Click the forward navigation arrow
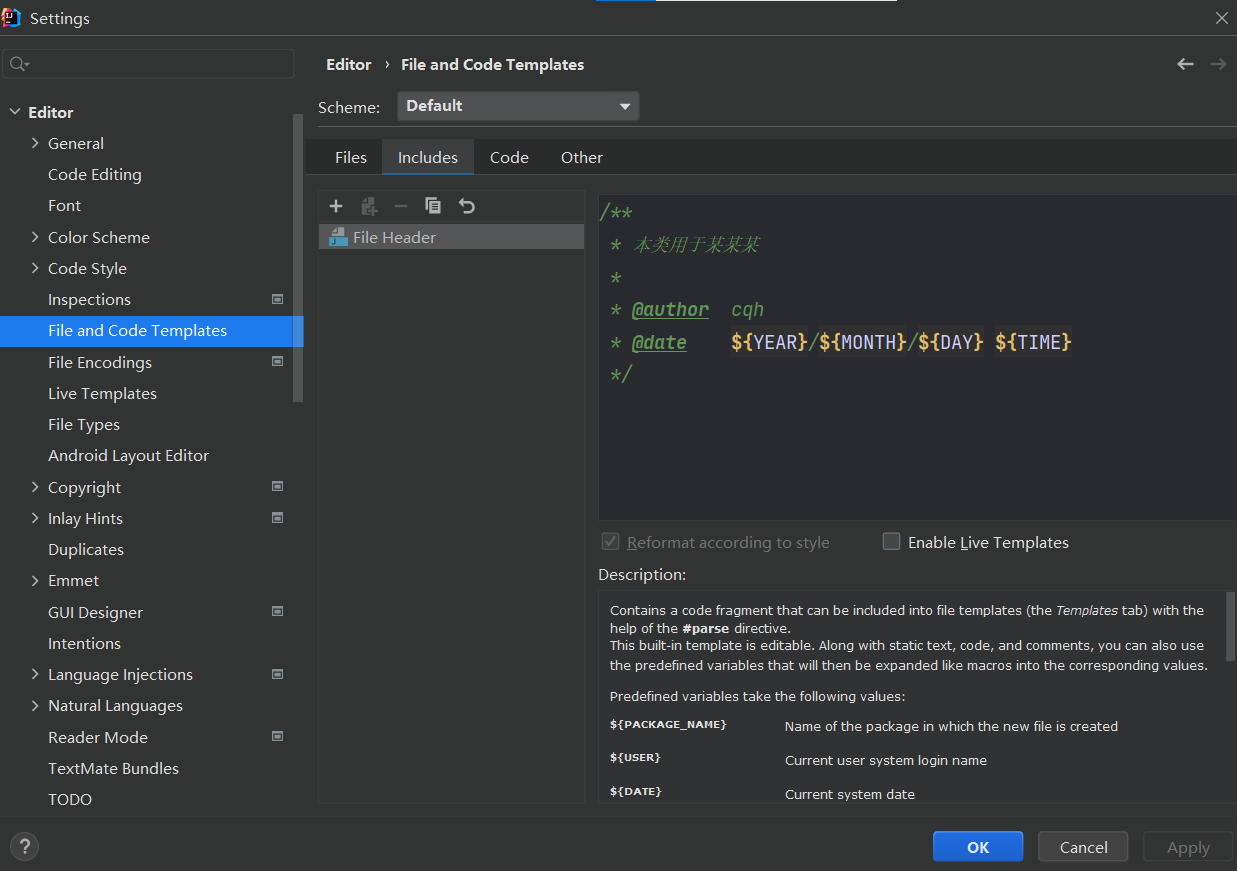 (x=1218, y=64)
